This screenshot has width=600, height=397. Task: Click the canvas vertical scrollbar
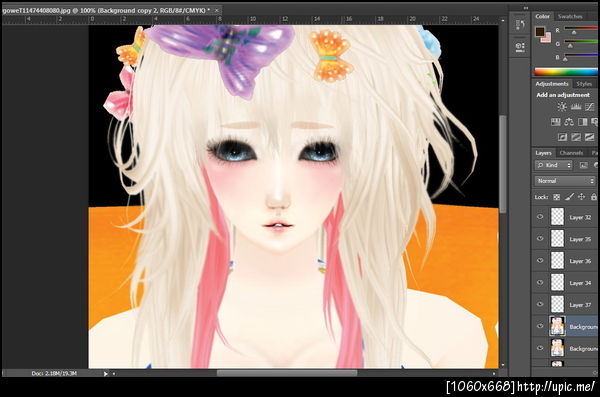pyautogui.click(x=503, y=164)
